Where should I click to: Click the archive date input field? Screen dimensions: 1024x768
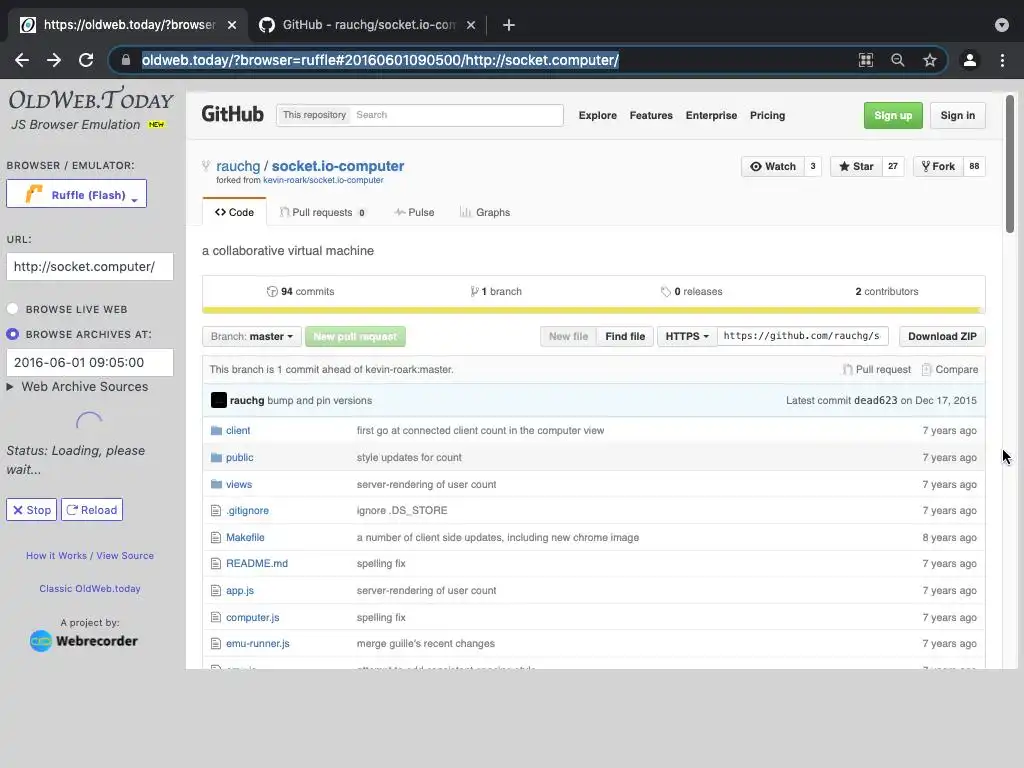90,362
